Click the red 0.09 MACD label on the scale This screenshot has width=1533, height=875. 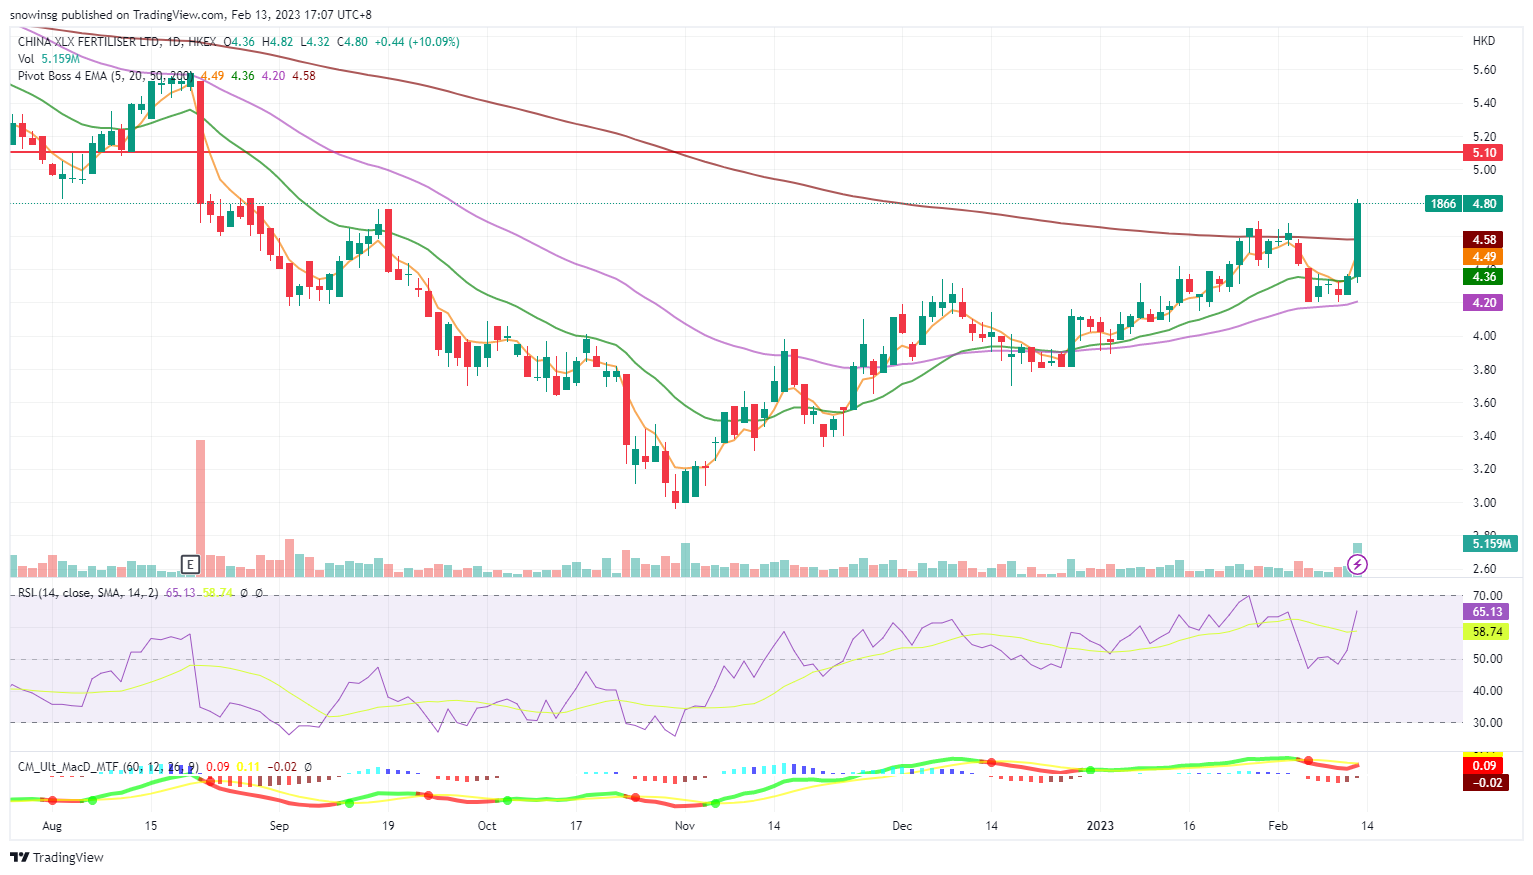[1484, 766]
